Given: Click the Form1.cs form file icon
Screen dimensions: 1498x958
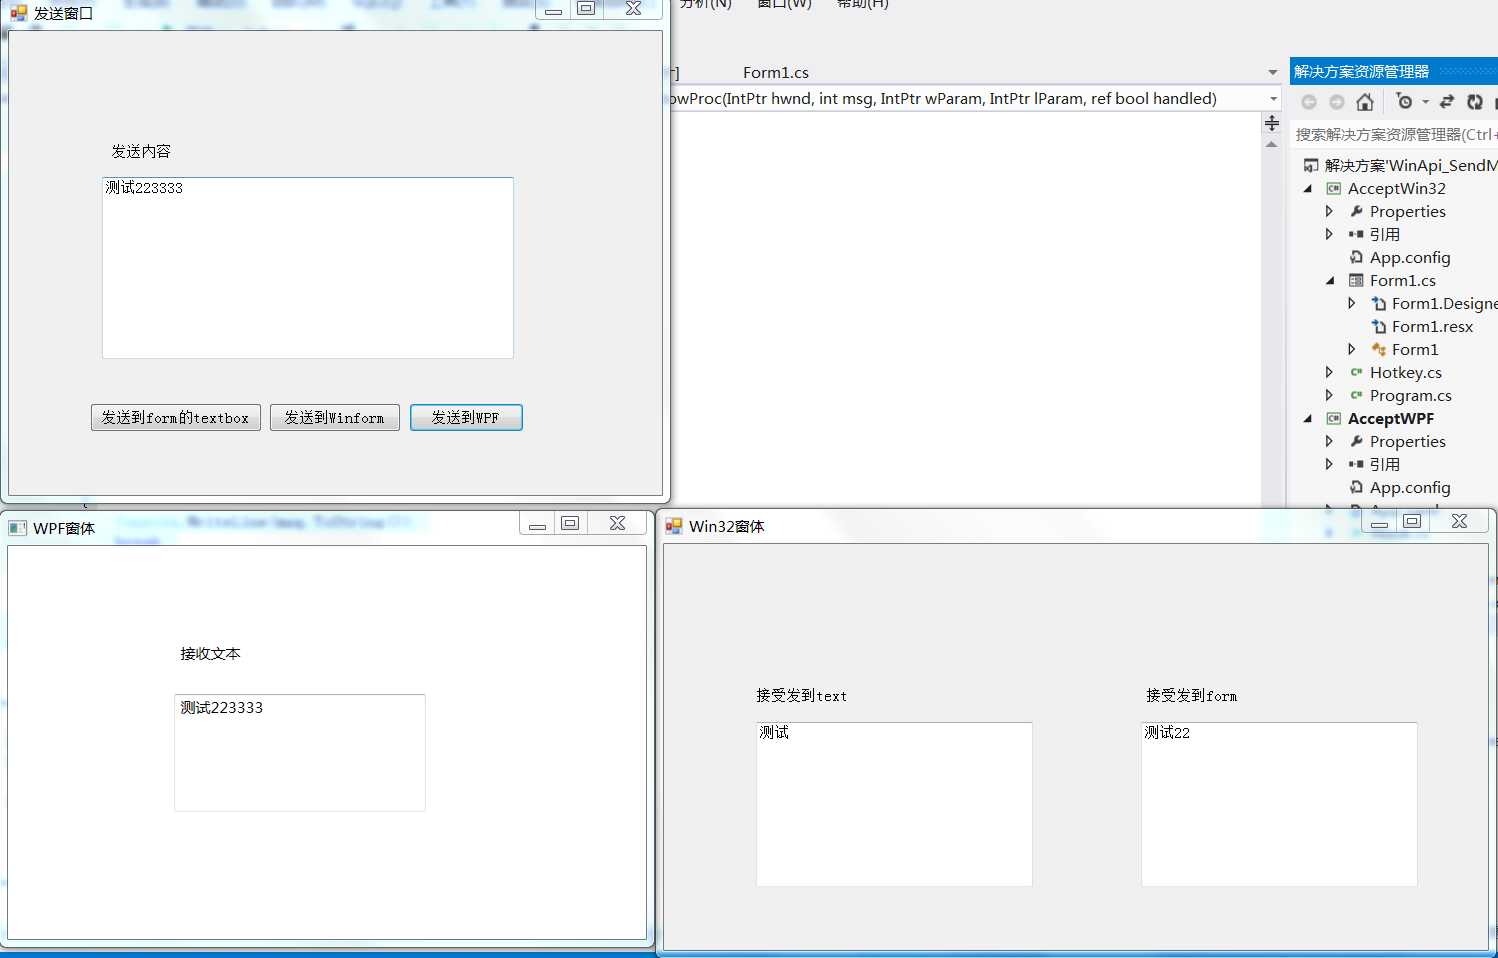Looking at the screenshot, I should coord(1356,280).
